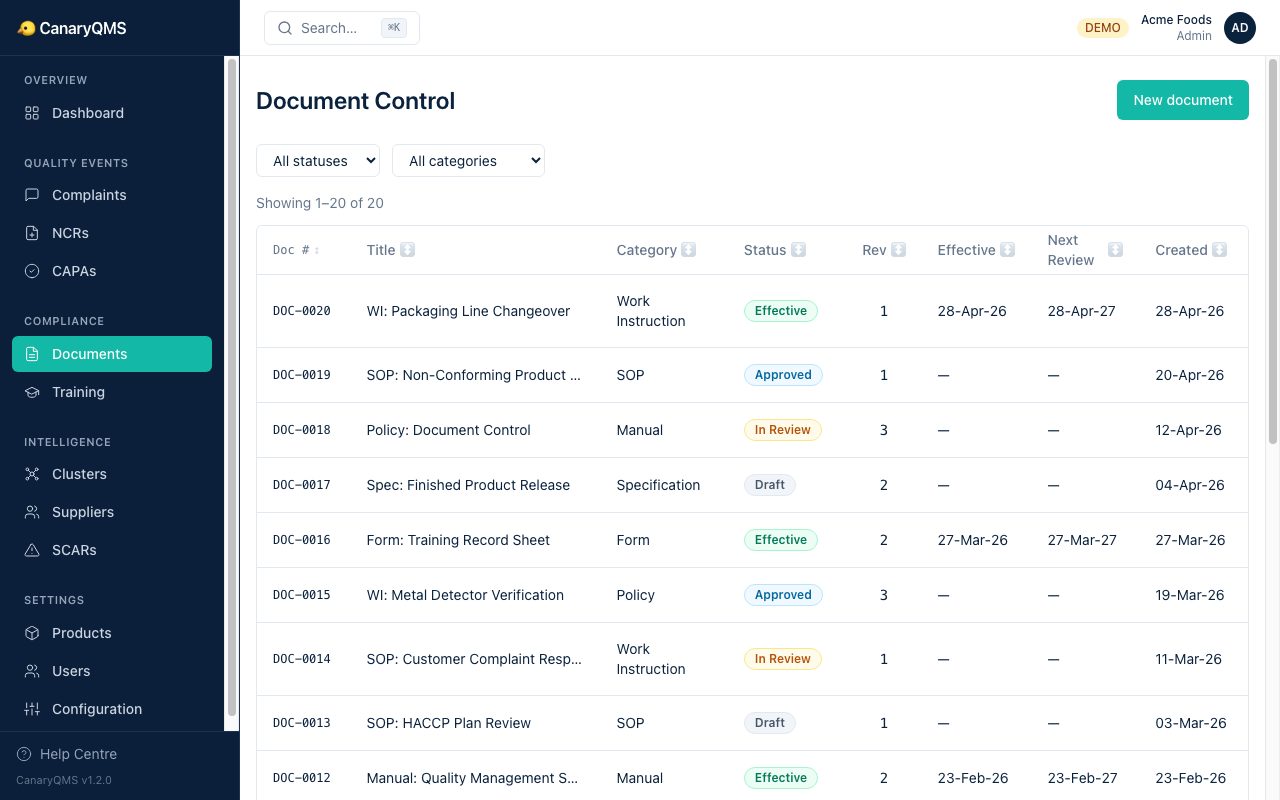The height and width of the screenshot is (800, 1280).
Task: Sort by Doc # column header
Action: tap(296, 250)
